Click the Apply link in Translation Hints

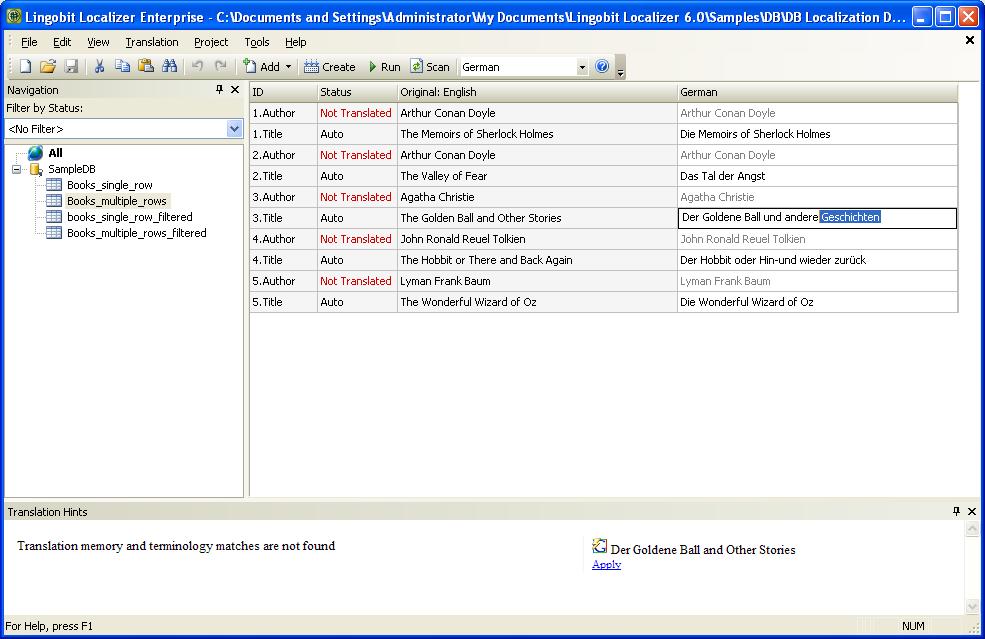605,565
